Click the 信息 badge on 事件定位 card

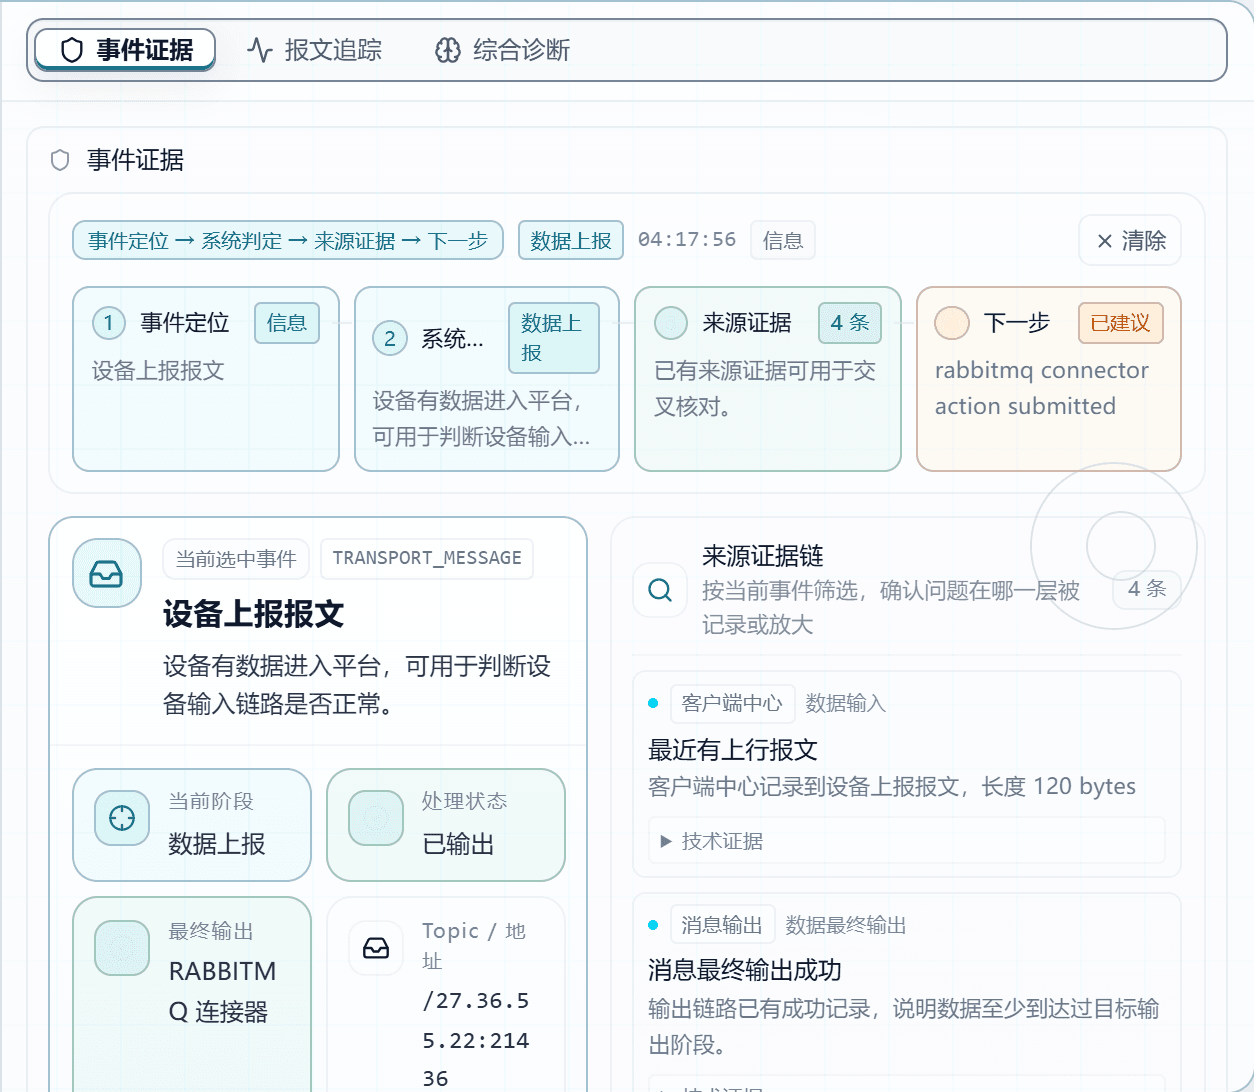coord(287,323)
